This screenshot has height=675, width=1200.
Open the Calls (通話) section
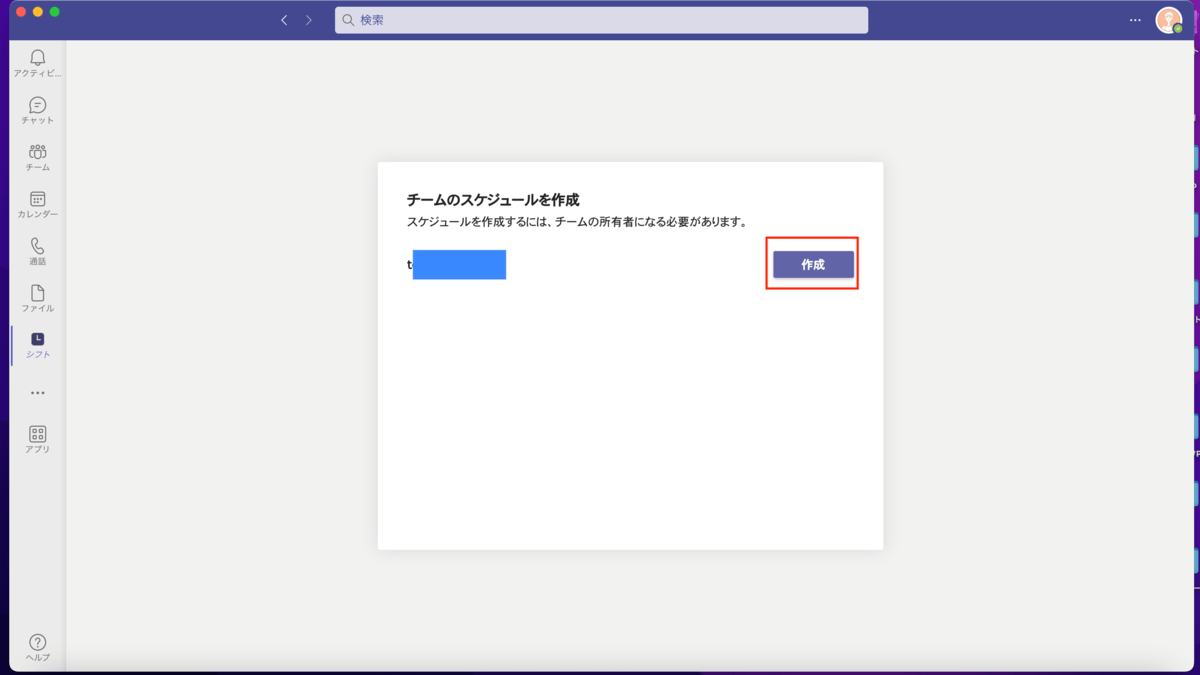pos(37,252)
